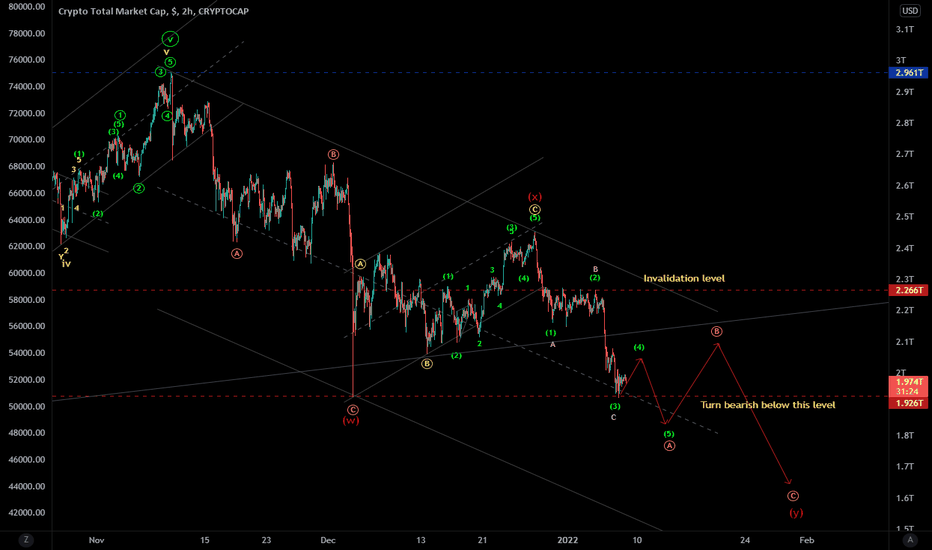Open the USD currency selector
This screenshot has height=550, width=932.
point(910,11)
